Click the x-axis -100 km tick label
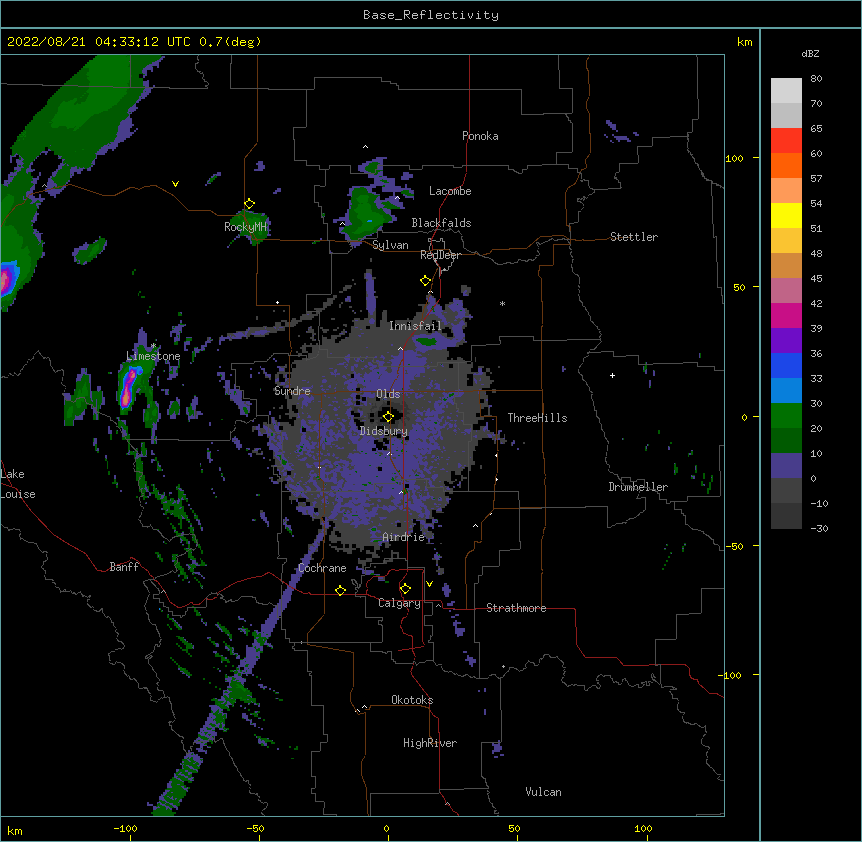Viewport: 862px width, 842px height. coord(125,828)
